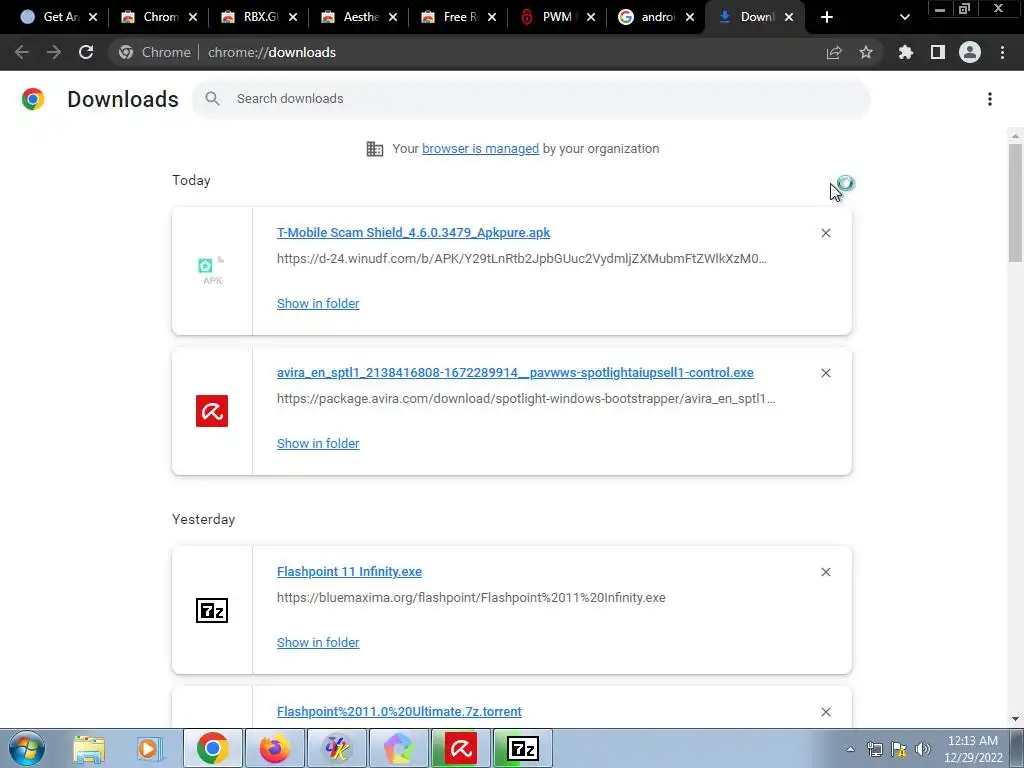The image size is (1024, 768).
Task: Show Flashpoint 11 Infinity.exe in folder
Action: click(318, 643)
